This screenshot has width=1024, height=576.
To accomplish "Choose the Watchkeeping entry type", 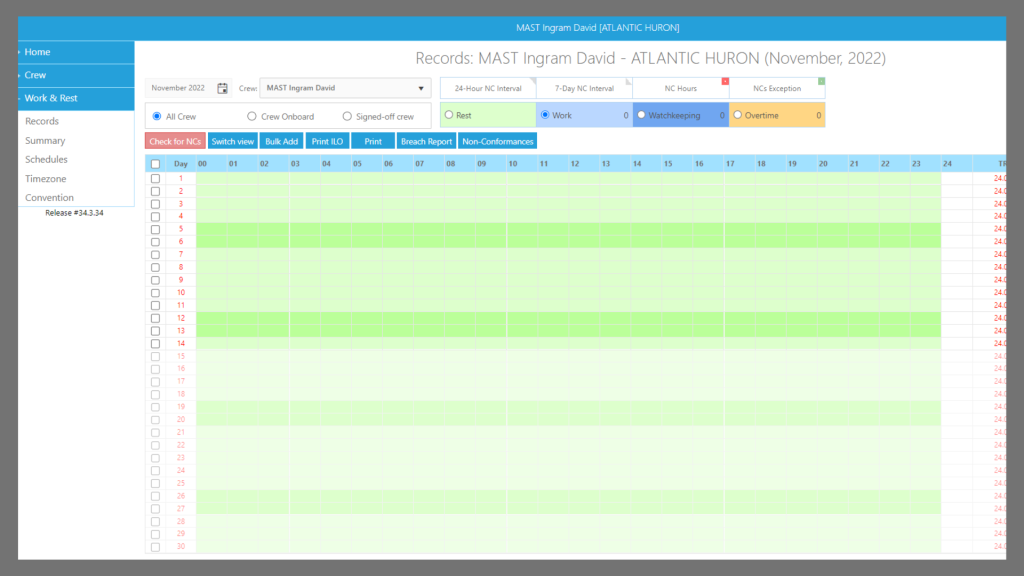I will point(641,115).
